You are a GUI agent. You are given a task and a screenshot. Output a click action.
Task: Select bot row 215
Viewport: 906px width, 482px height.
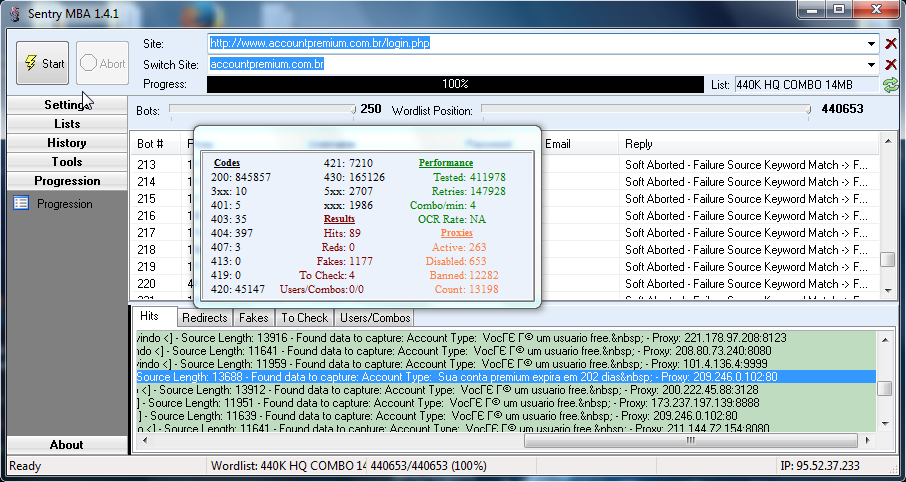point(504,199)
